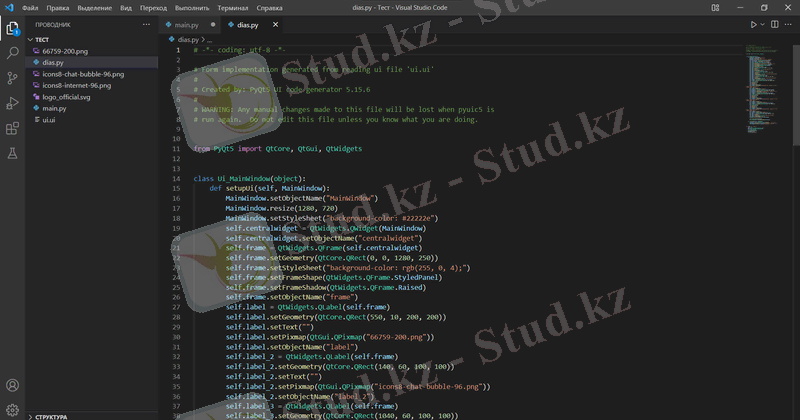The image size is (800, 420).
Task: Open ui.ui file in explorer
Action: (48, 119)
